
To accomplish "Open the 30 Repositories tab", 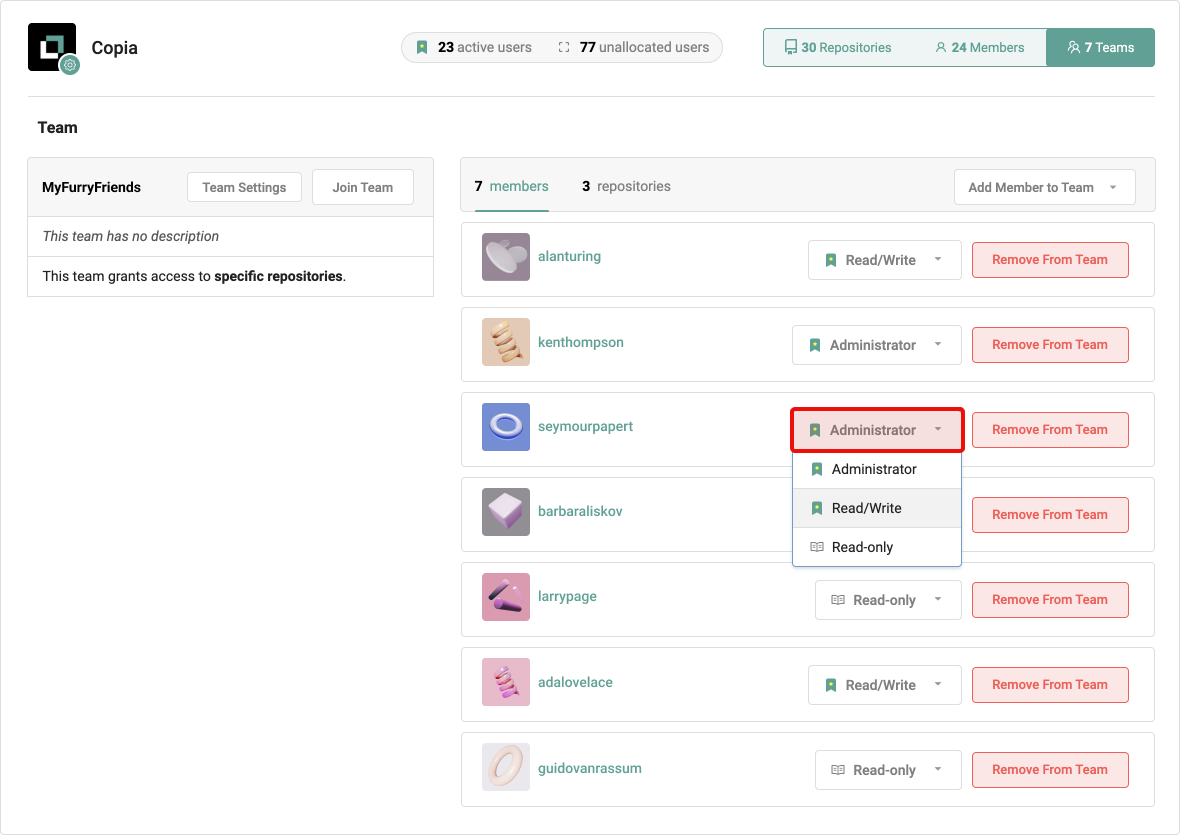I will coord(838,47).
